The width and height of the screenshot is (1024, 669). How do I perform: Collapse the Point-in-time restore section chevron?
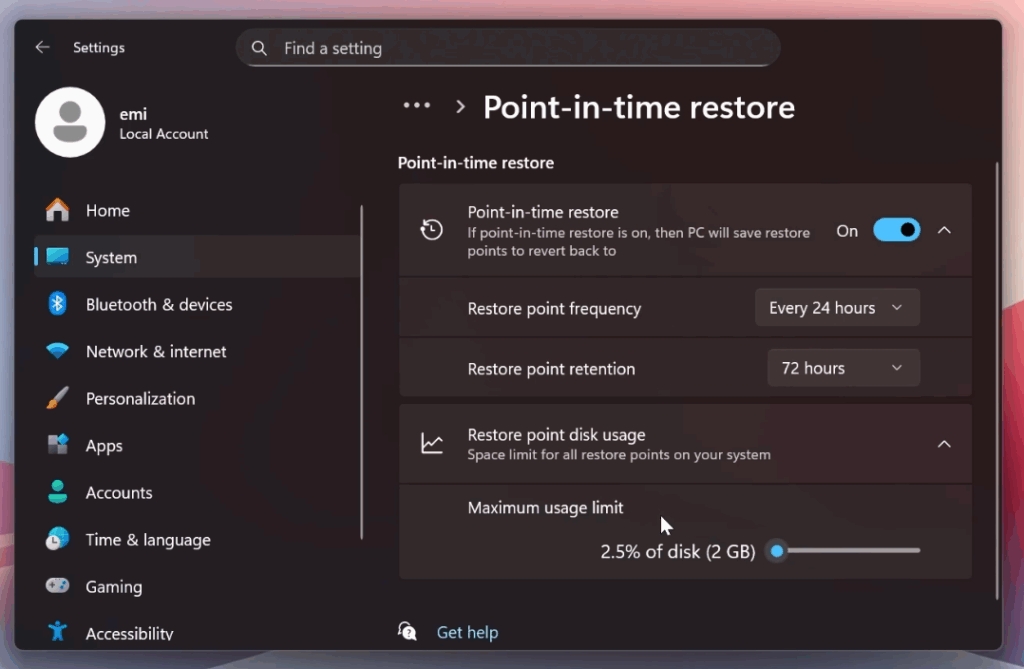tap(944, 230)
